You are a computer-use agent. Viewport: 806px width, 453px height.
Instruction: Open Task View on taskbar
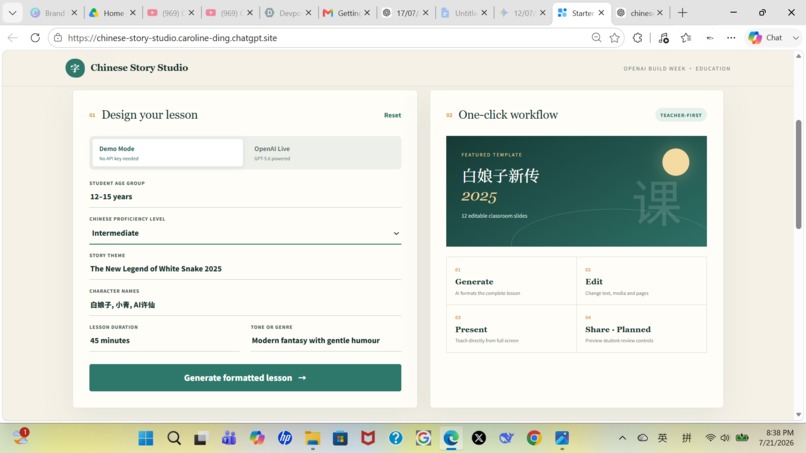pyautogui.click(x=201, y=438)
